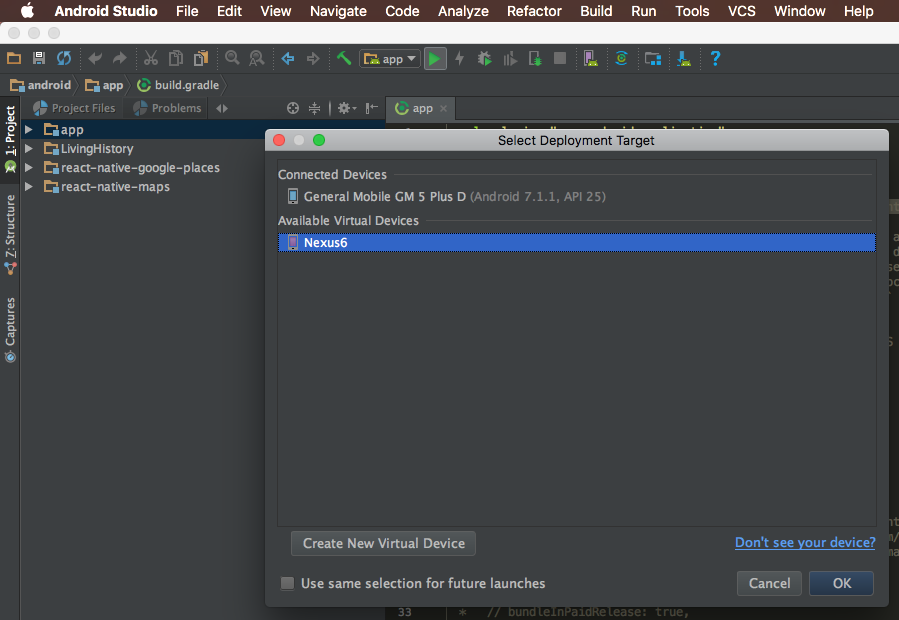This screenshot has height=620, width=899.
Task: Open the SDK Manager download icon
Action: point(684,59)
